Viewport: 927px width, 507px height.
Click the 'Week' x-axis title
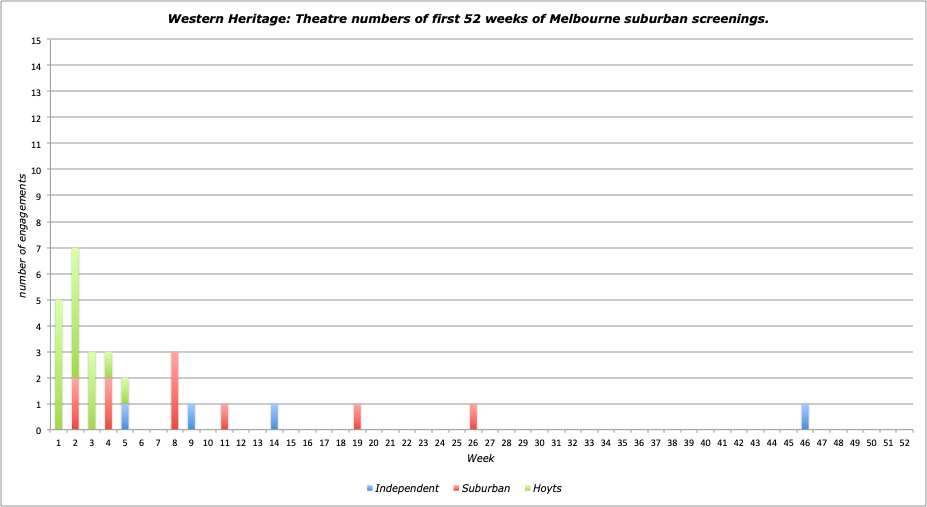coord(480,457)
